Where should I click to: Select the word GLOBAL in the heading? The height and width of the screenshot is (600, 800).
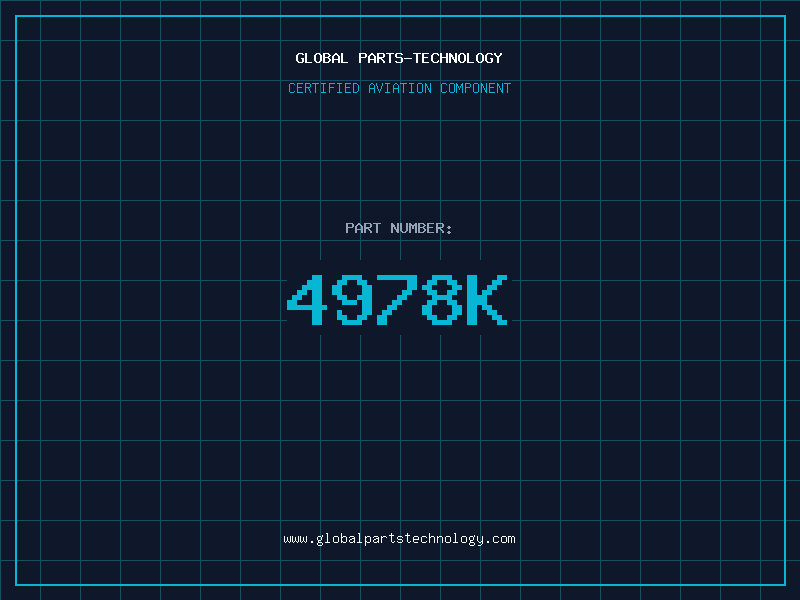[321, 58]
